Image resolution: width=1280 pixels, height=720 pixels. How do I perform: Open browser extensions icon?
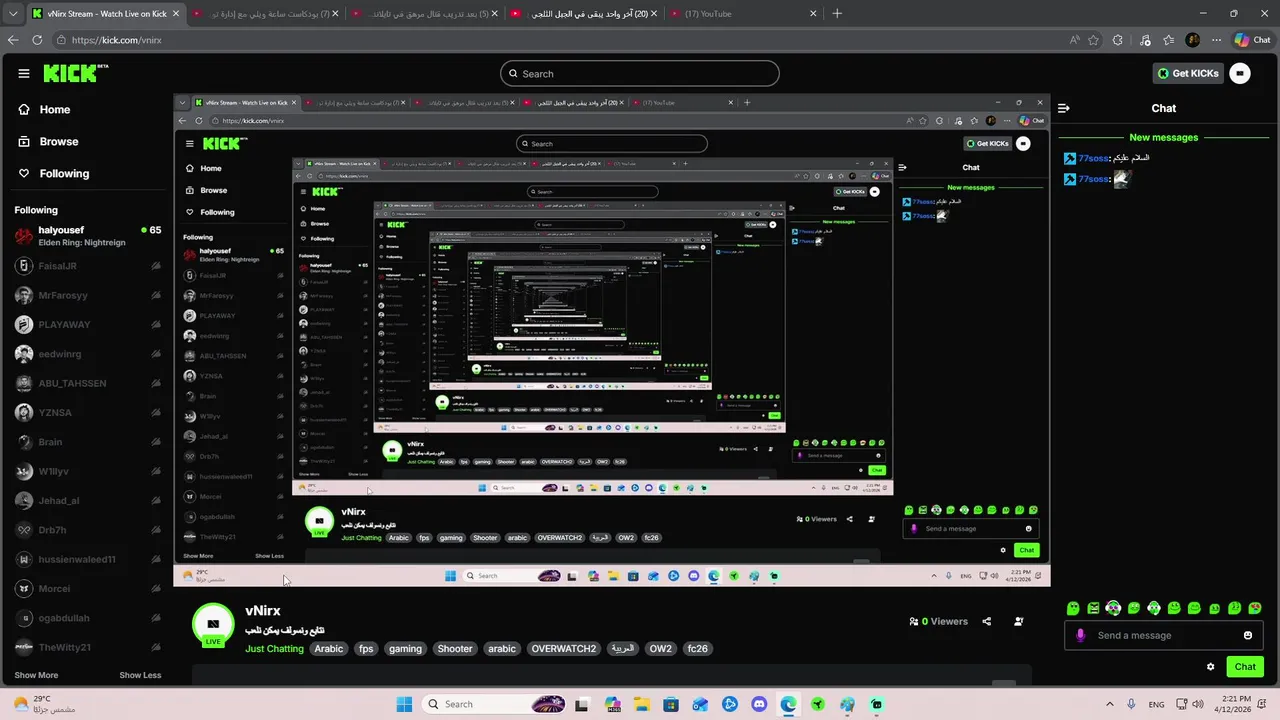1118,40
